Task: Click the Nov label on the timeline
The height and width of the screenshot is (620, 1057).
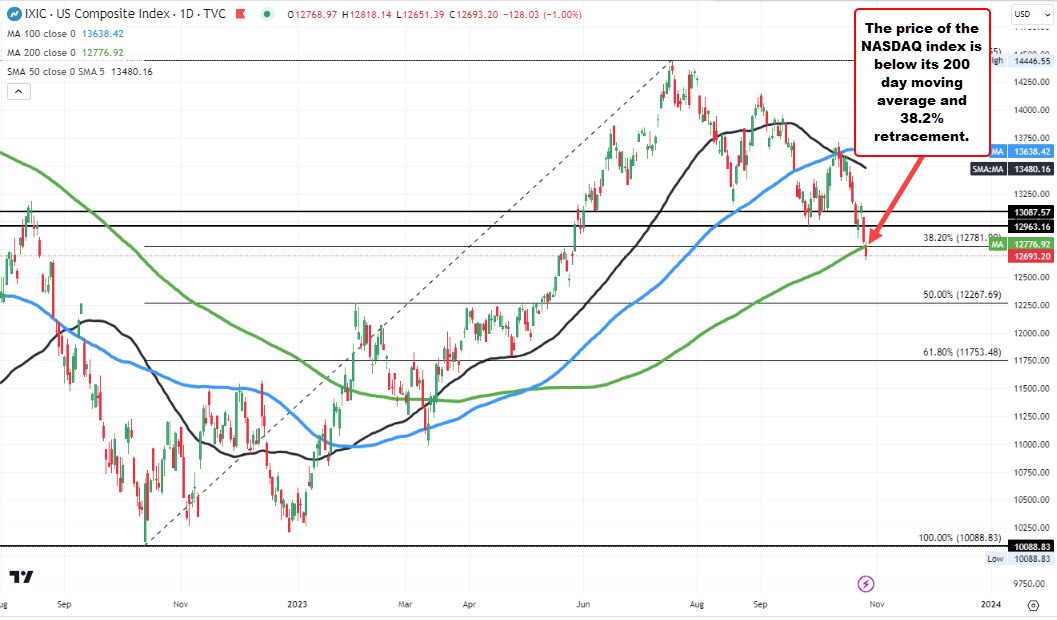Action: pyautogui.click(x=876, y=605)
